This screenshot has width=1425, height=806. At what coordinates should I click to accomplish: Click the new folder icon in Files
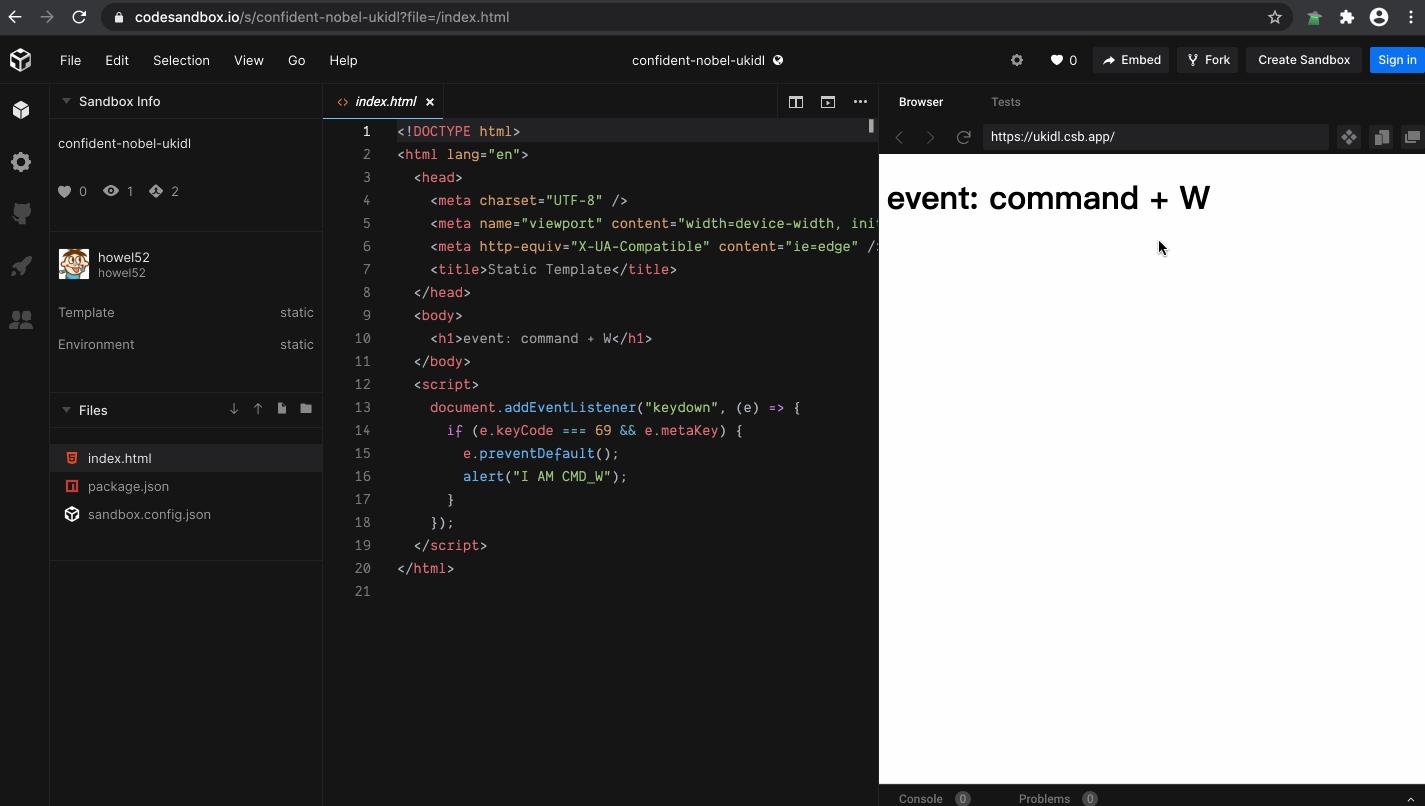tap(306, 409)
